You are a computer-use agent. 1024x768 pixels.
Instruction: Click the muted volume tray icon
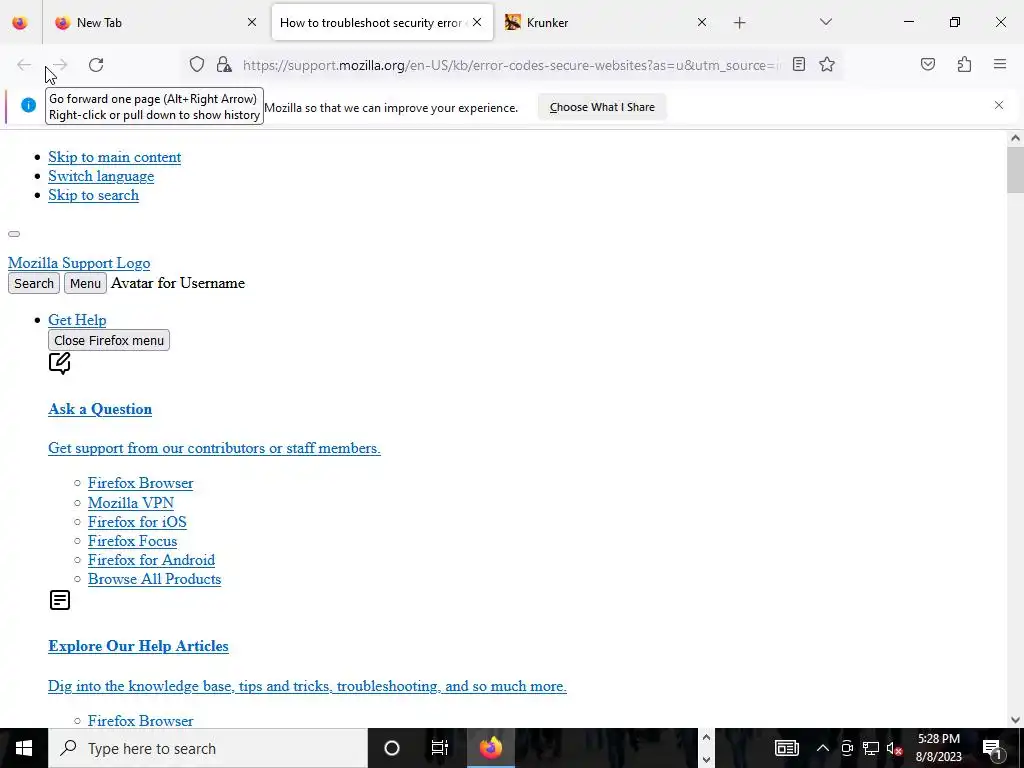point(894,748)
